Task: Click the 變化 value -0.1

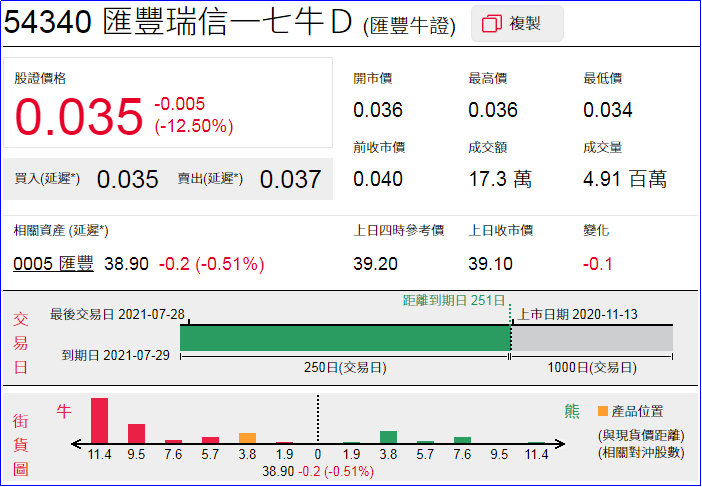Action: [597, 264]
